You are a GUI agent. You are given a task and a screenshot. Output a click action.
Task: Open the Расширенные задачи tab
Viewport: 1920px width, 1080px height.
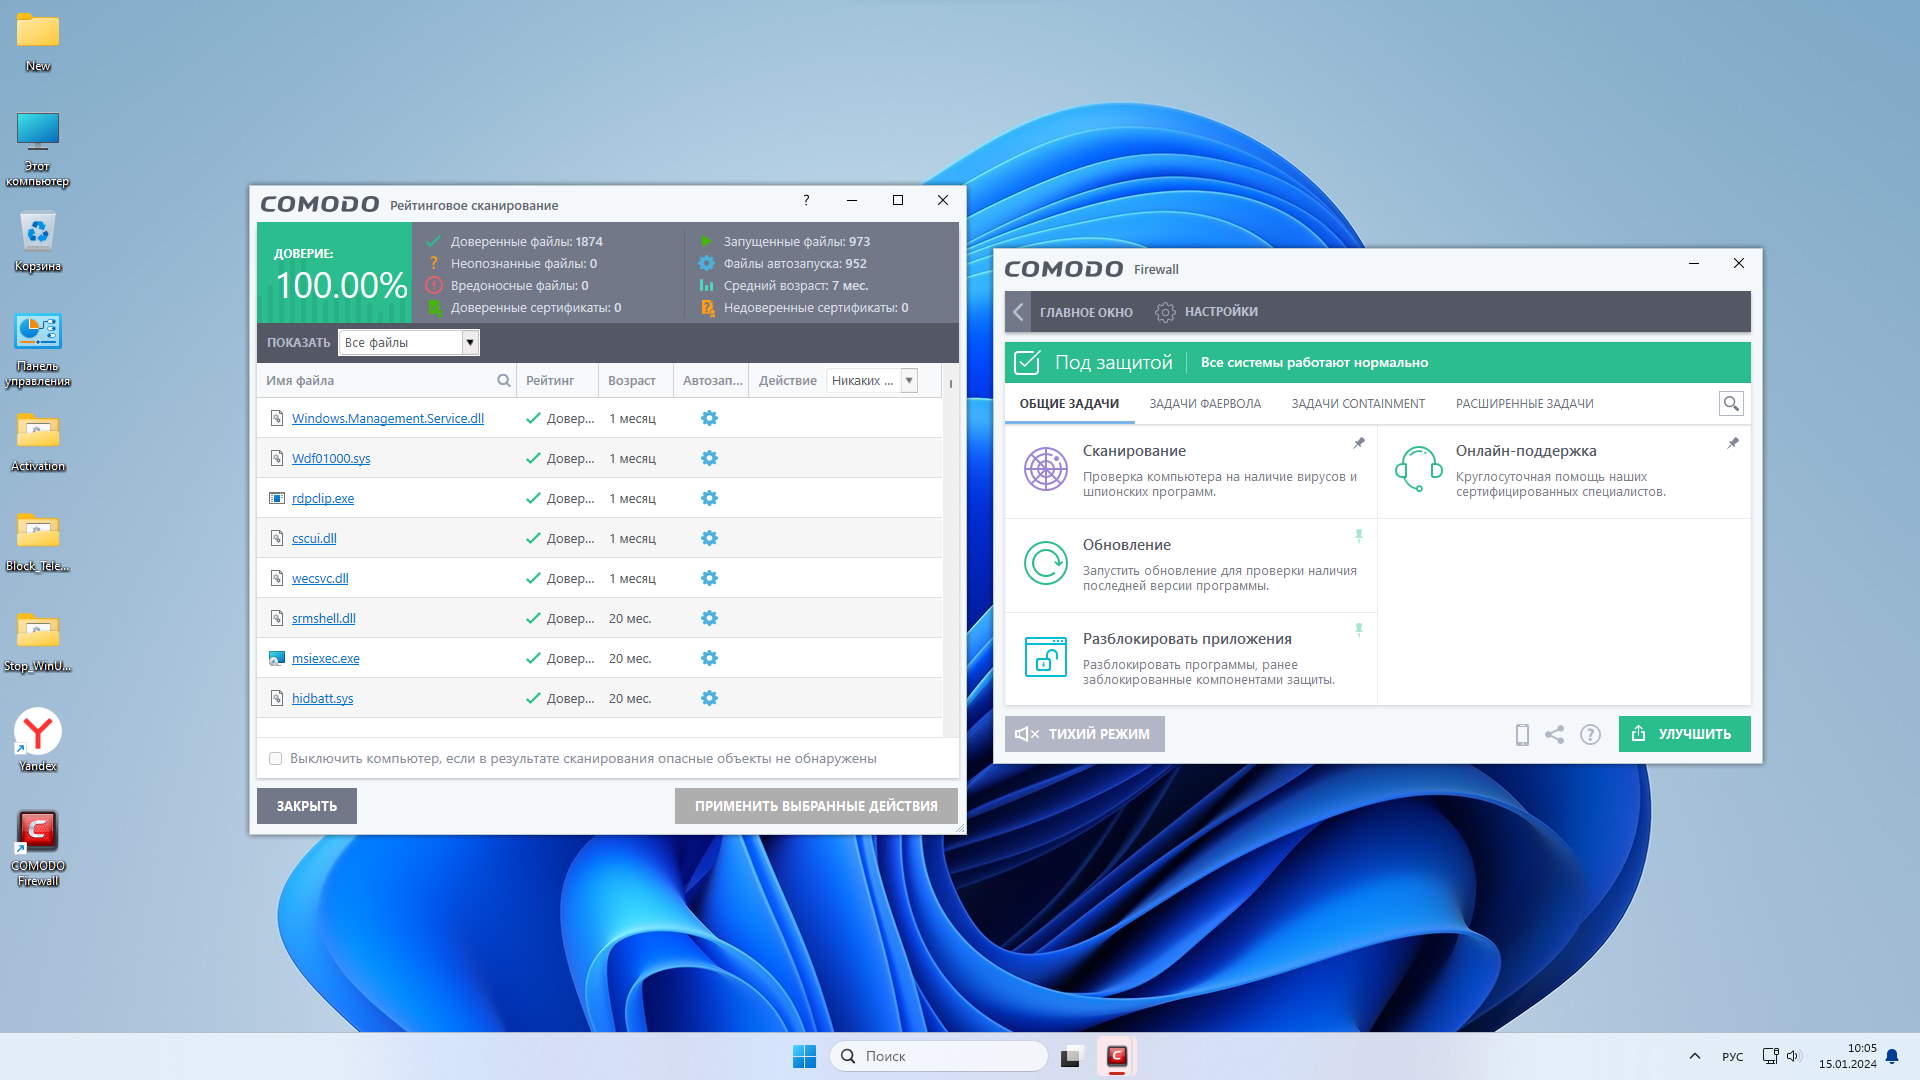coord(1524,404)
